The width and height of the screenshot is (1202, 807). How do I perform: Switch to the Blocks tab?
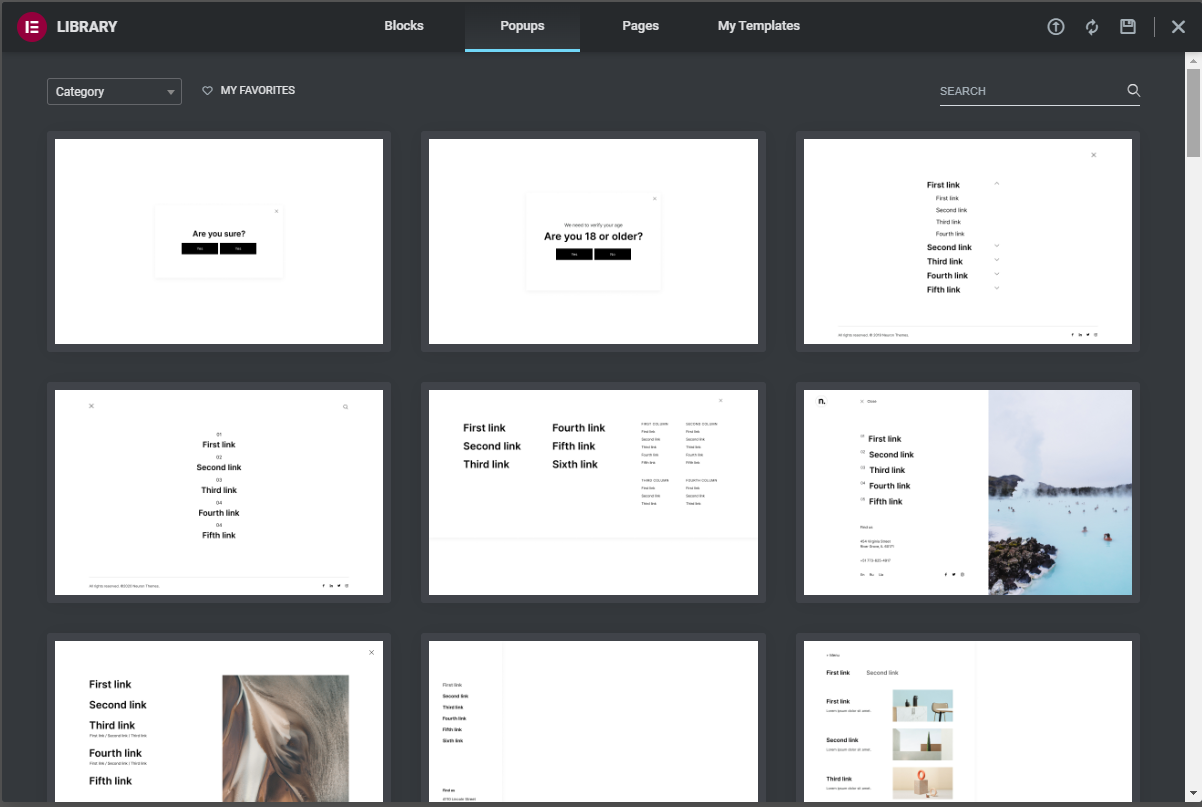(404, 26)
